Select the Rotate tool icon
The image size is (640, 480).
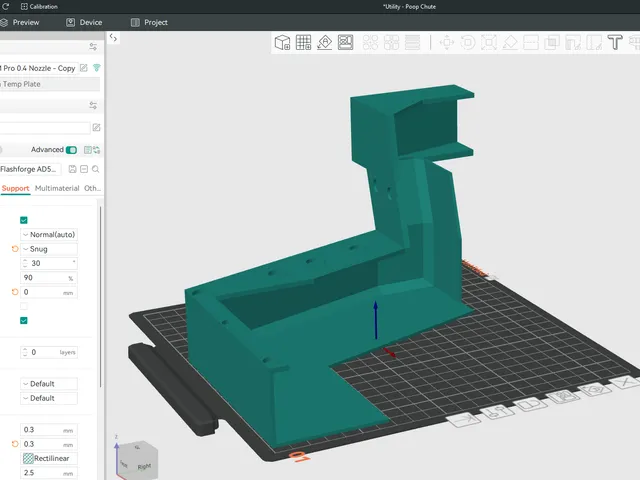pos(468,42)
